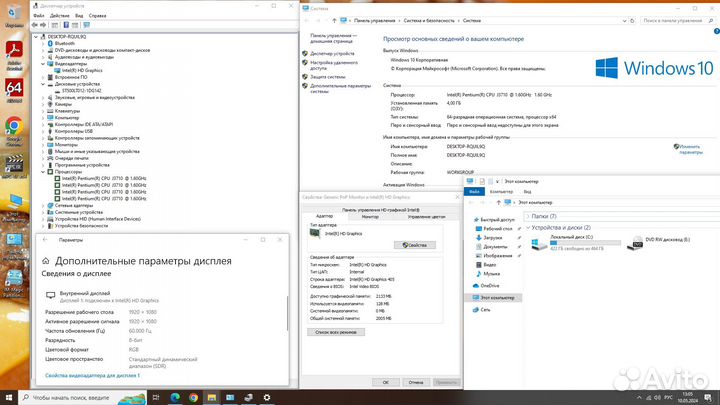Select the first Intel Pentium CPU J3710 entry
This screenshot has width=720, height=405.
[104, 178]
